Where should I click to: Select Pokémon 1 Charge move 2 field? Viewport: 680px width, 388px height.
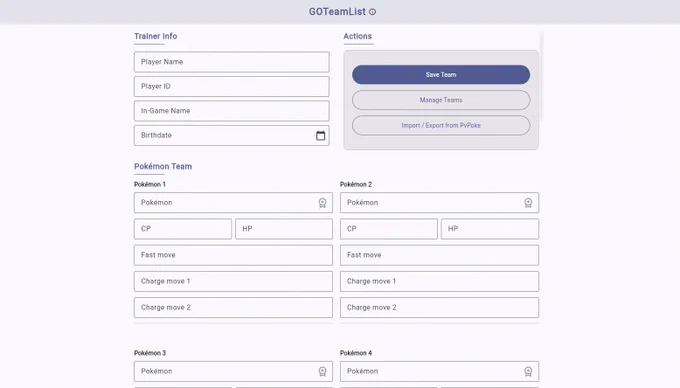coord(233,307)
